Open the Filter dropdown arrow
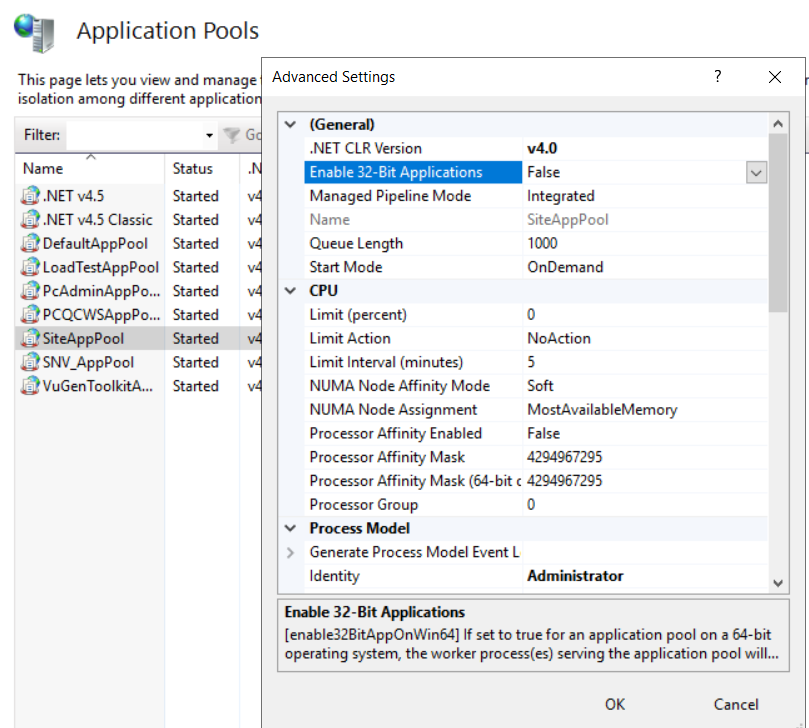Viewport: 809px width, 728px height. coord(210,135)
